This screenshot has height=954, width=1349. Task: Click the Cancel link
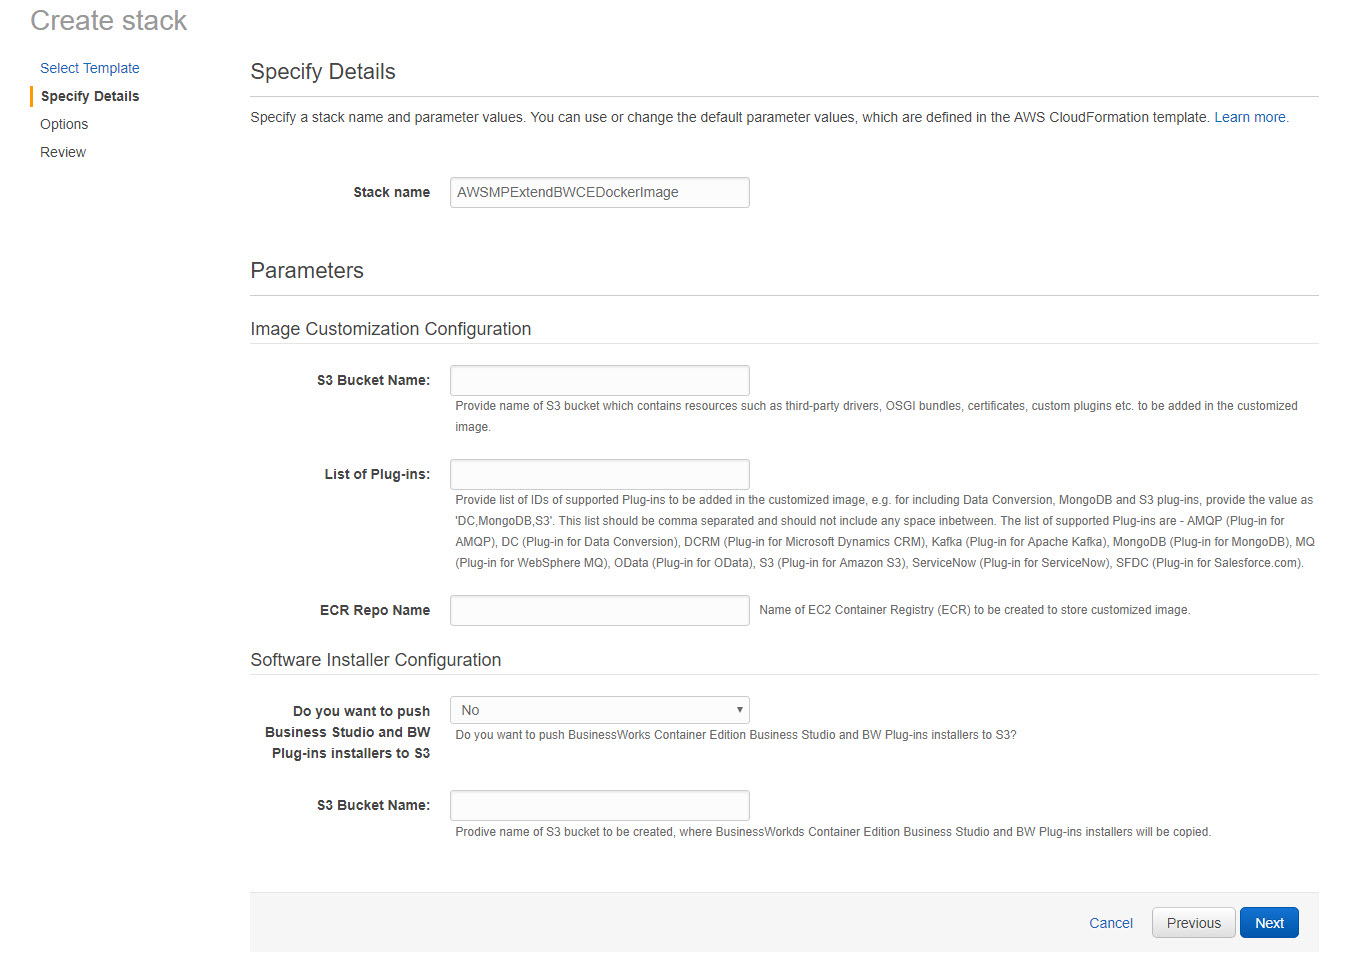pyautogui.click(x=1110, y=923)
